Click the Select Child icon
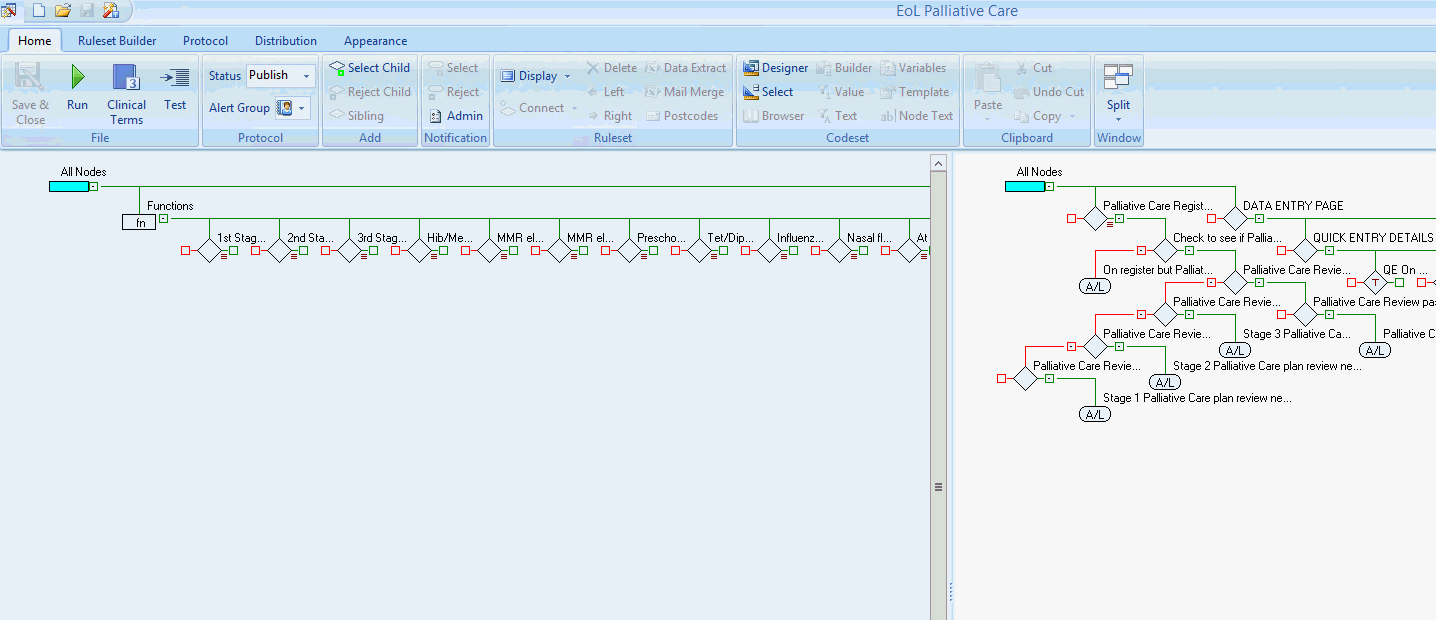 [x=337, y=68]
